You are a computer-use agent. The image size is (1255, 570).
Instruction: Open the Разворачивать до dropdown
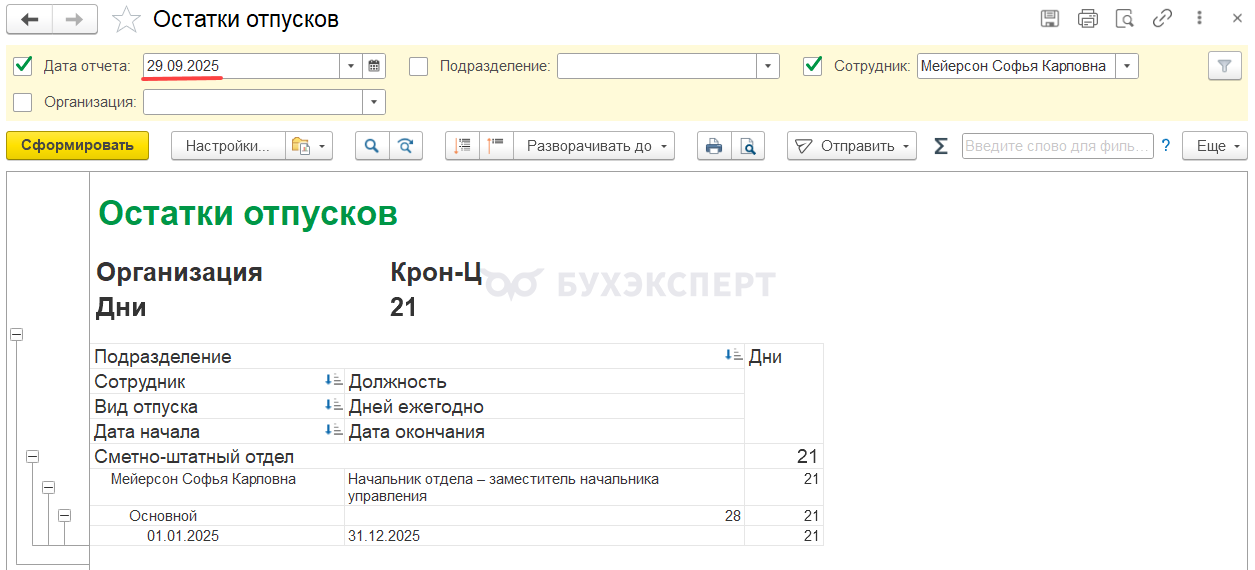[596, 146]
